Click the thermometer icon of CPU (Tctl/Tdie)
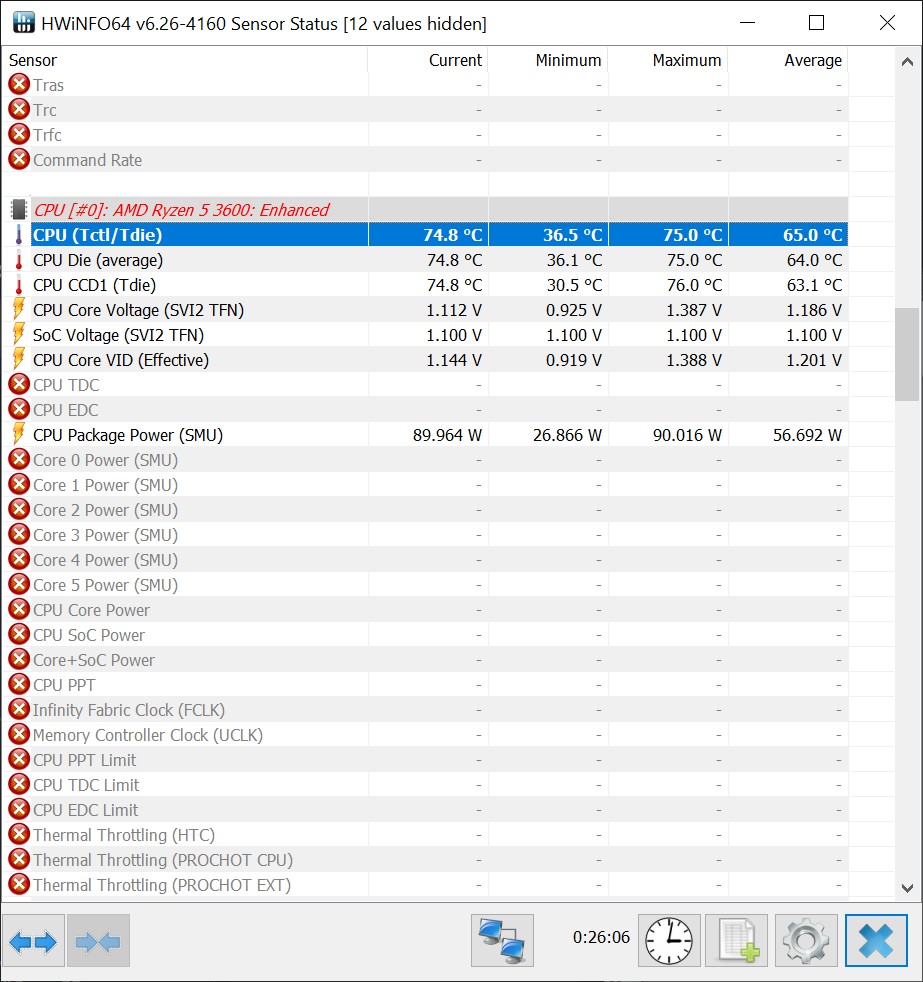 pyautogui.click(x=19, y=235)
